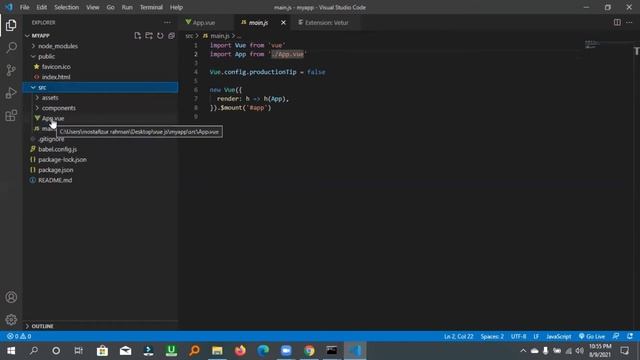Click Go Live in status bar

click(x=592, y=336)
